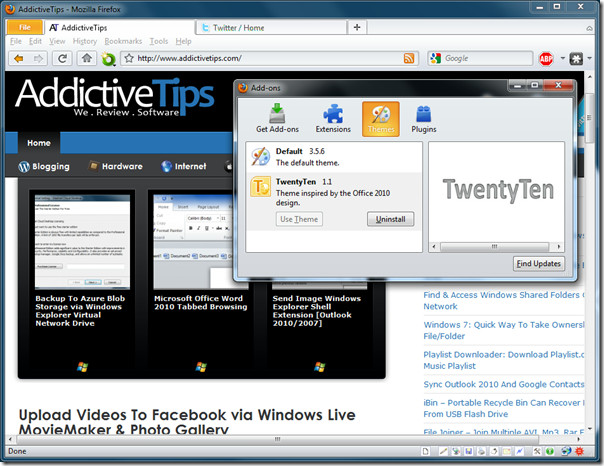604x466 pixels.
Task: Click Uninstall for TwentyTen theme
Action: pyautogui.click(x=391, y=219)
